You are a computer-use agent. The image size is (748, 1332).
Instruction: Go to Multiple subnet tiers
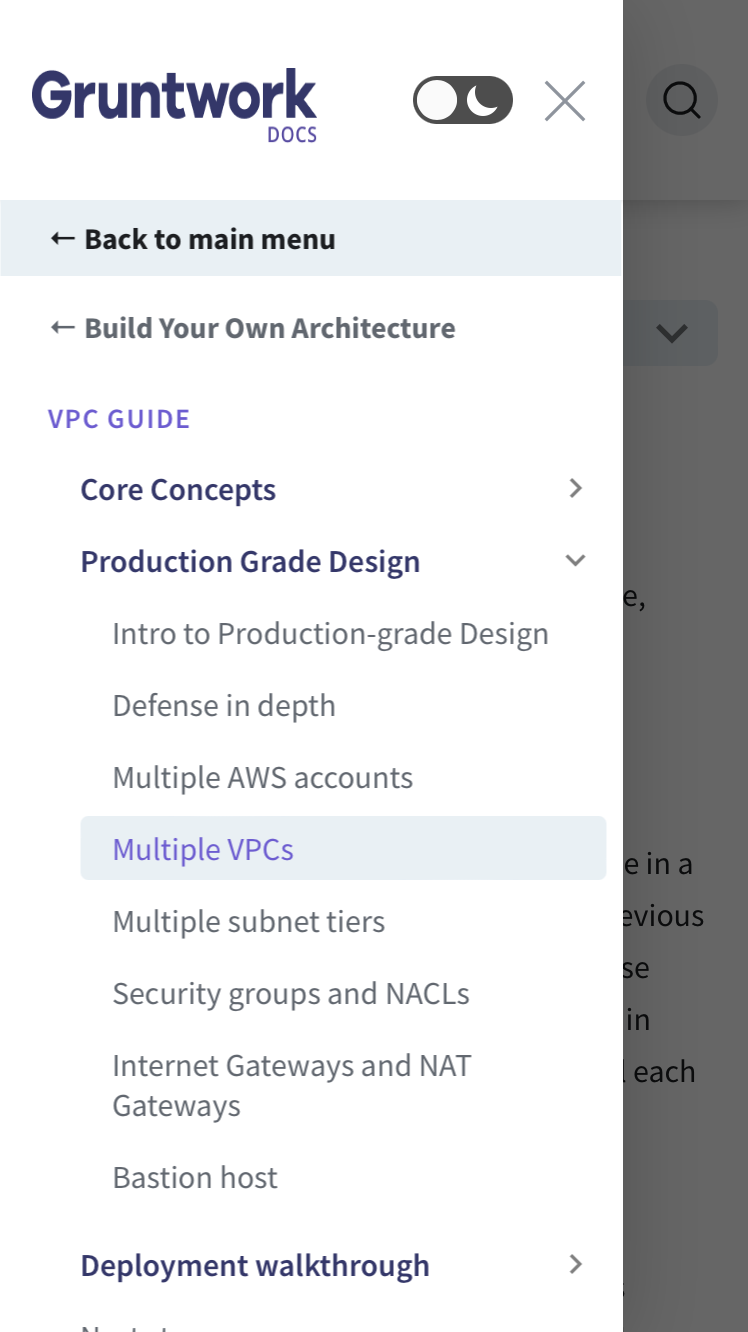(248, 922)
